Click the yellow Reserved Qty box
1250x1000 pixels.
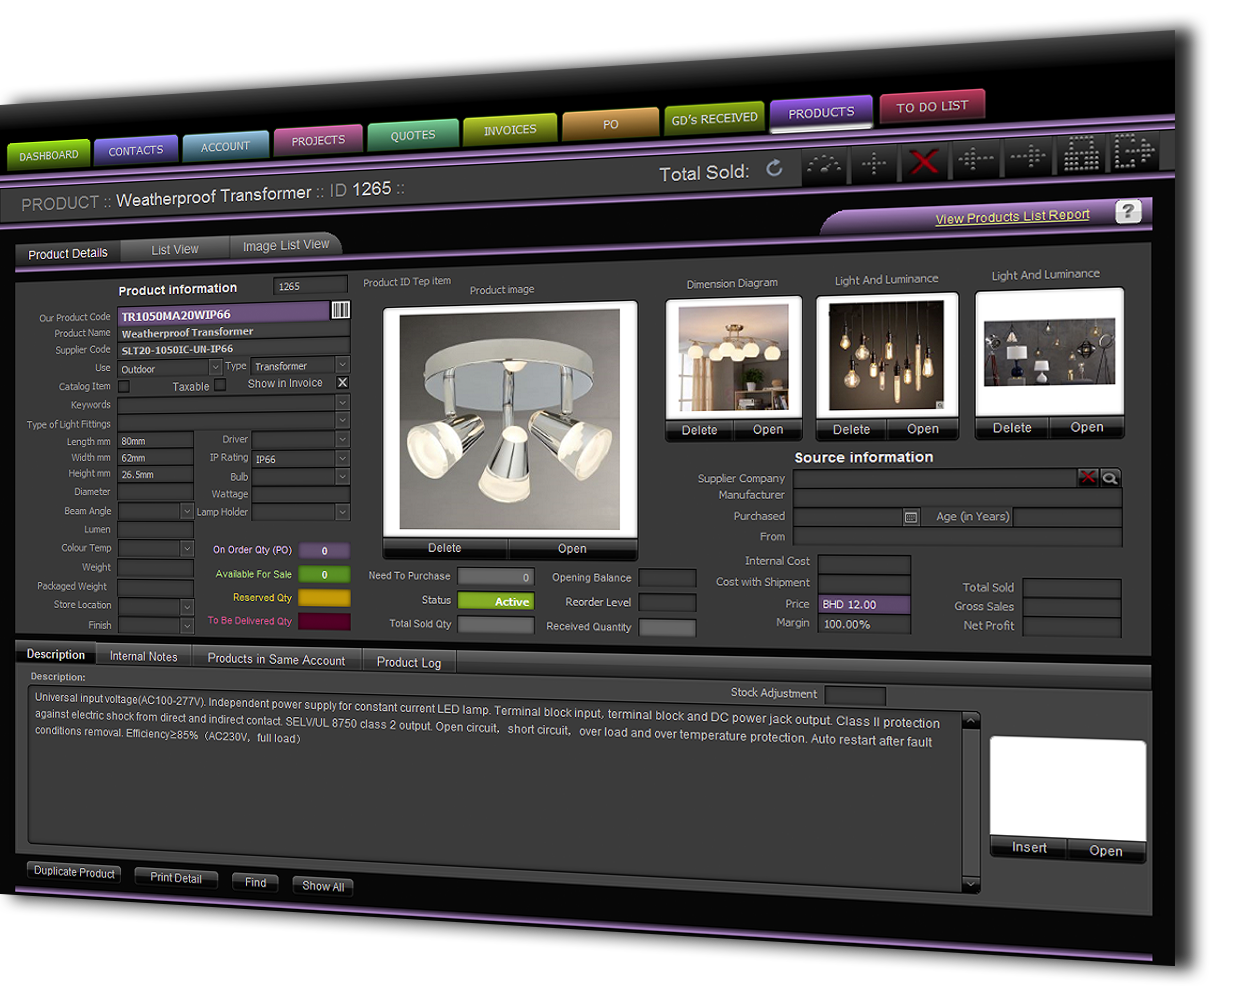324,598
